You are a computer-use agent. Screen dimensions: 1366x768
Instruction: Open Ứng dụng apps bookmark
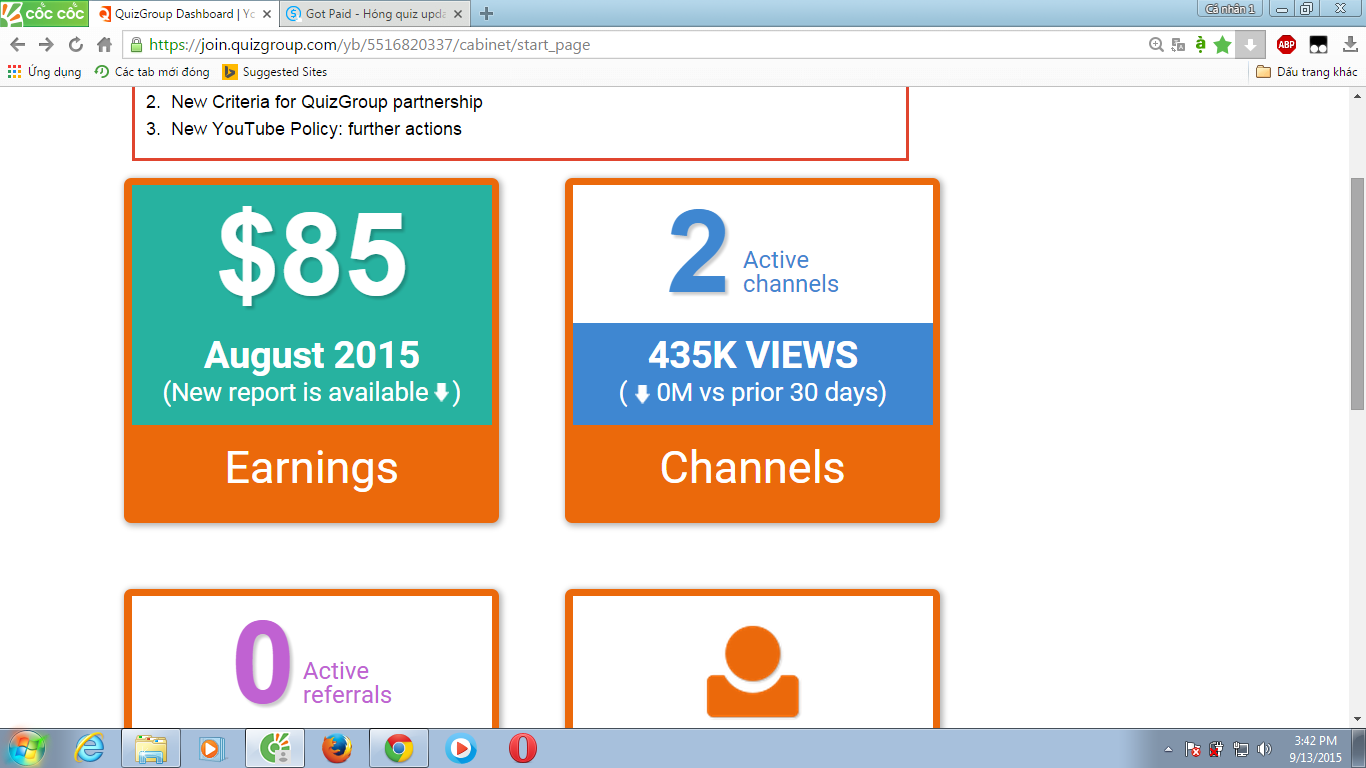(x=44, y=72)
